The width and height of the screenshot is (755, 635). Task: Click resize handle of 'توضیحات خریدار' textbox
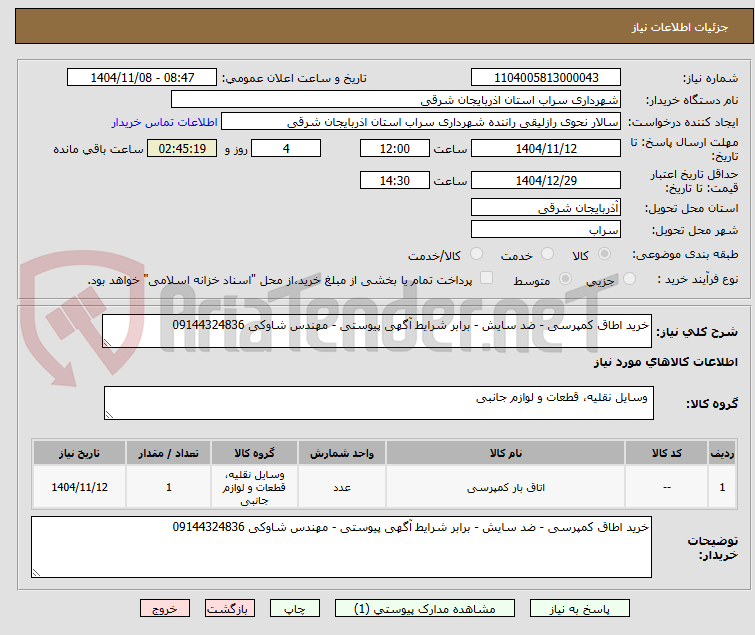(37, 572)
